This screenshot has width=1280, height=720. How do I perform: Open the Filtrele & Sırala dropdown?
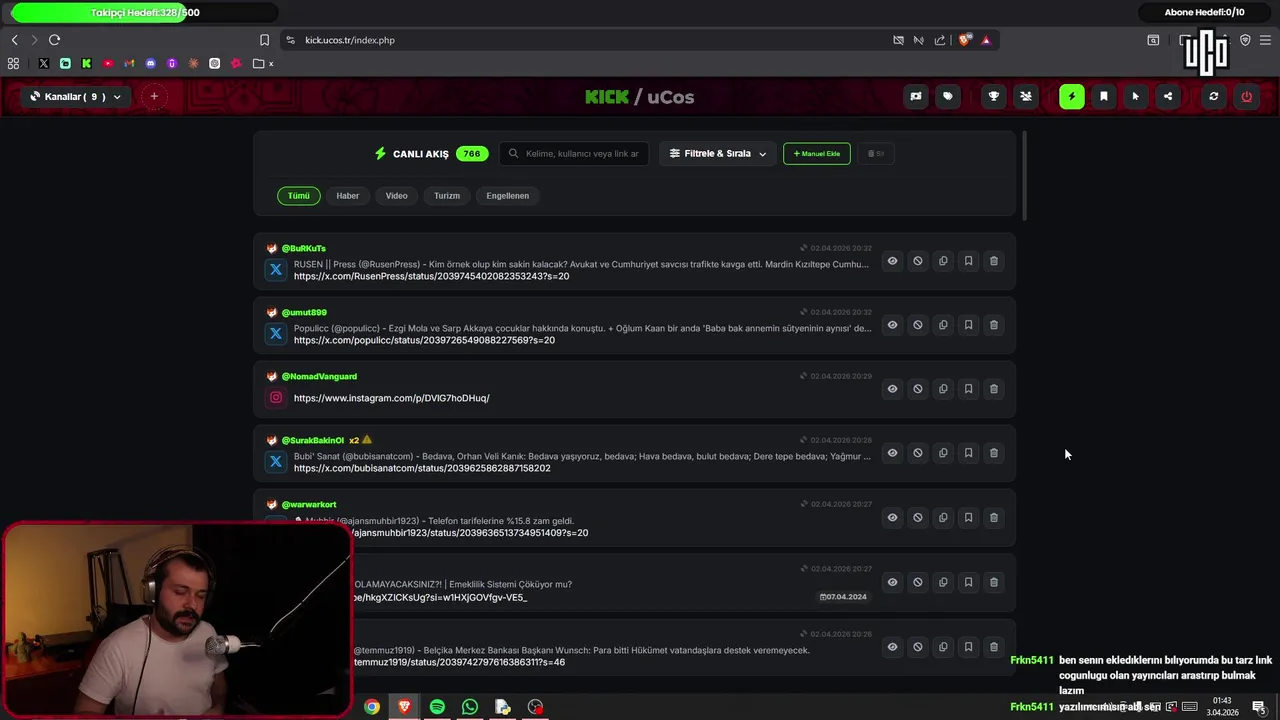click(717, 154)
